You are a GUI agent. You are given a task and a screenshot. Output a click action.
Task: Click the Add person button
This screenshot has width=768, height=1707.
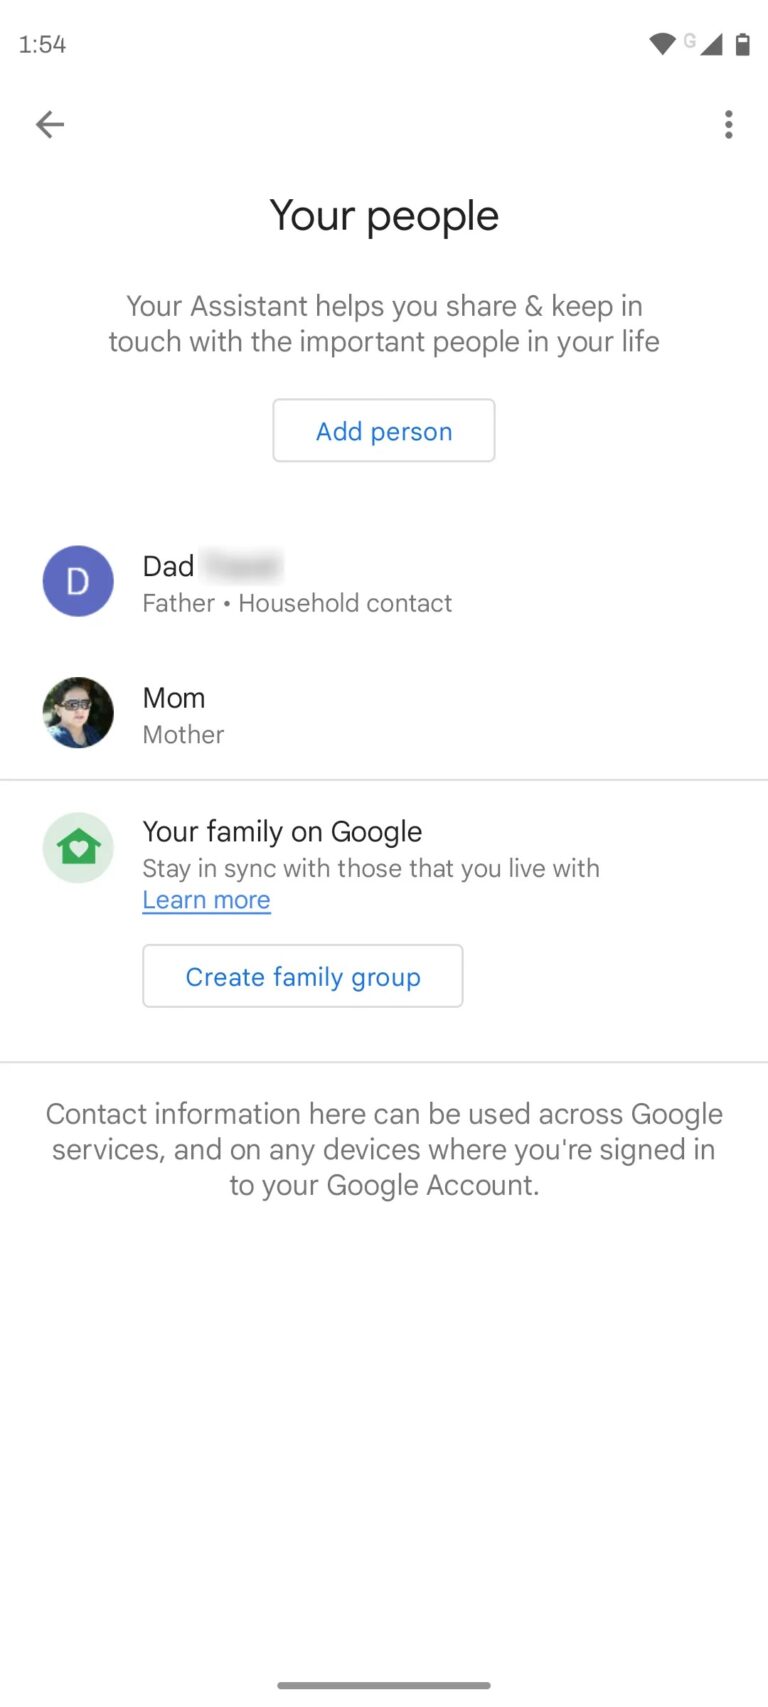coord(384,430)
